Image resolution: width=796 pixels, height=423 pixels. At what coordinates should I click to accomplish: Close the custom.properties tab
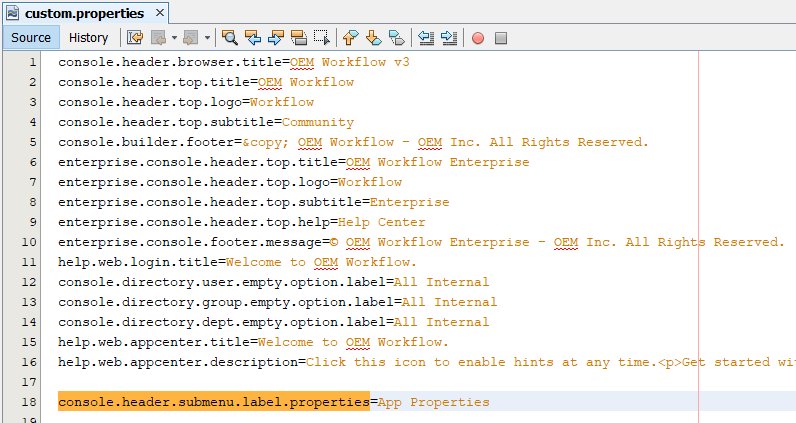point(159,14)
